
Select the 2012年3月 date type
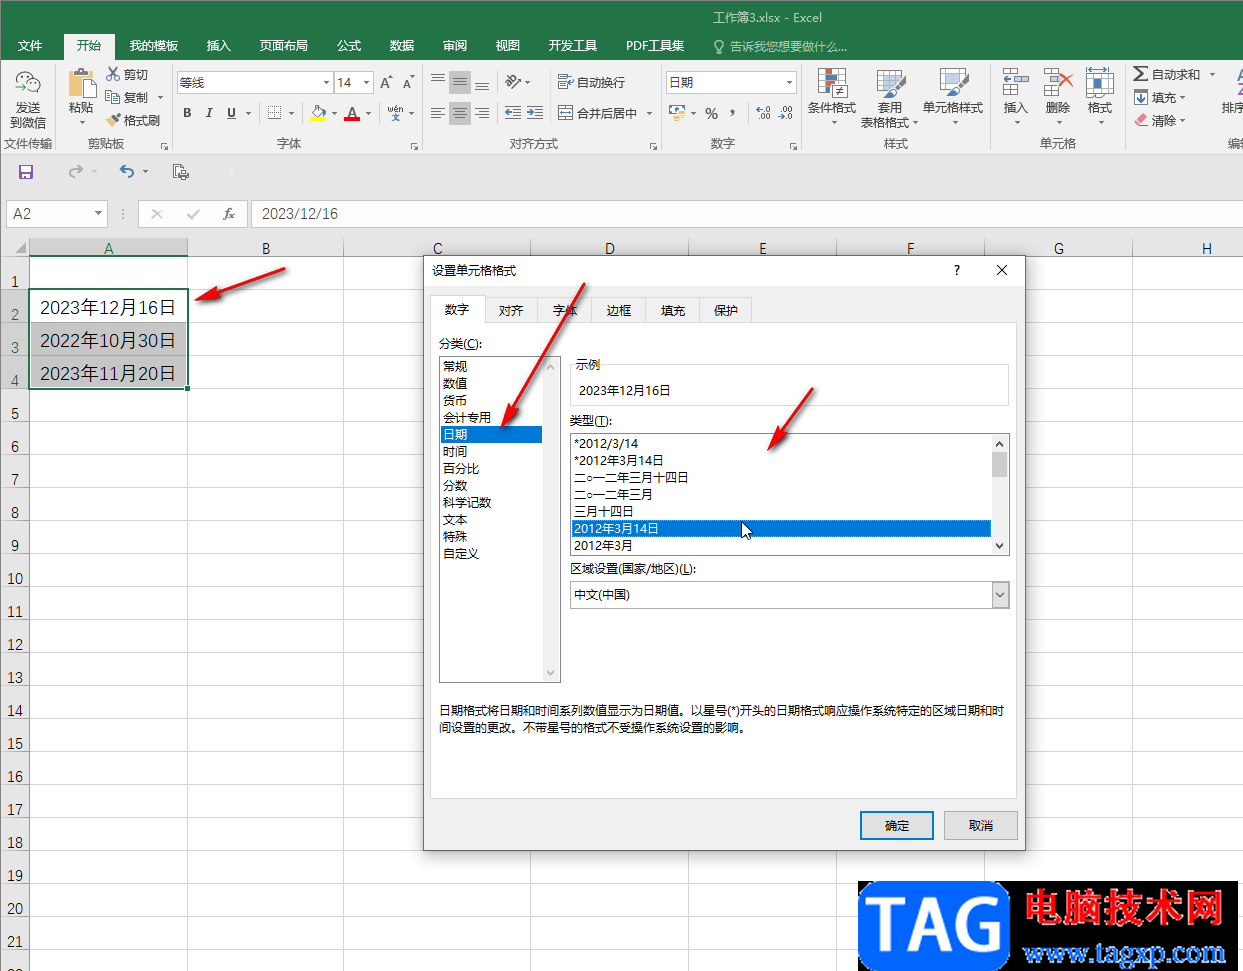pyautogui.click(x=780, y=546)
